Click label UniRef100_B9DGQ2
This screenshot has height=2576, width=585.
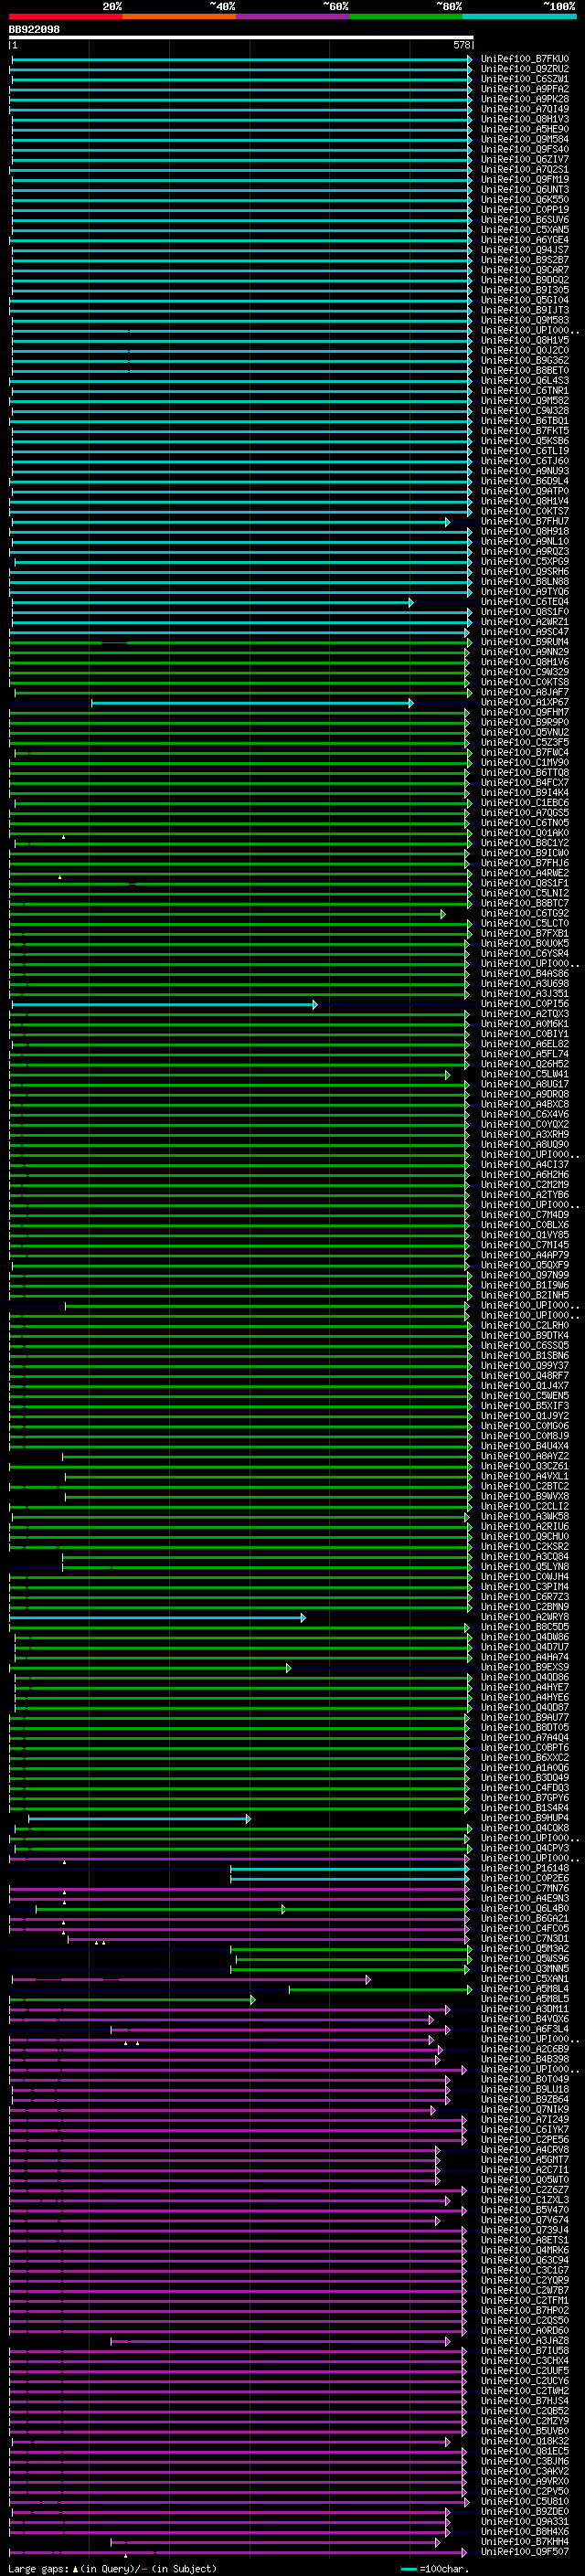(524, 280)
